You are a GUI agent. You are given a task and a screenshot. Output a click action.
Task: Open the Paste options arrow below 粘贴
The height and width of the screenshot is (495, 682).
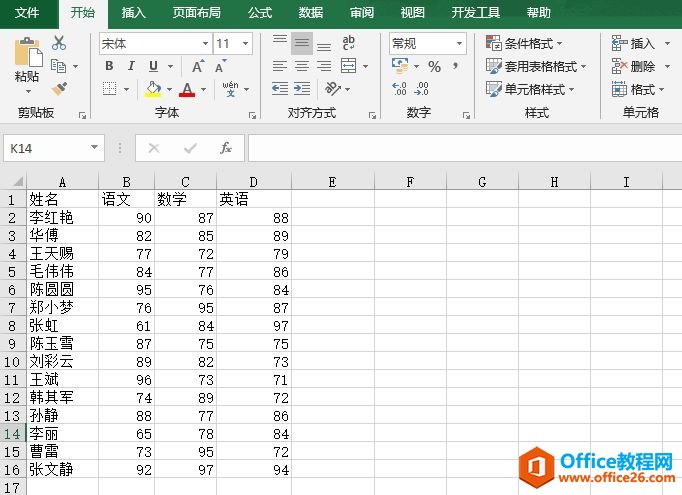28,91
